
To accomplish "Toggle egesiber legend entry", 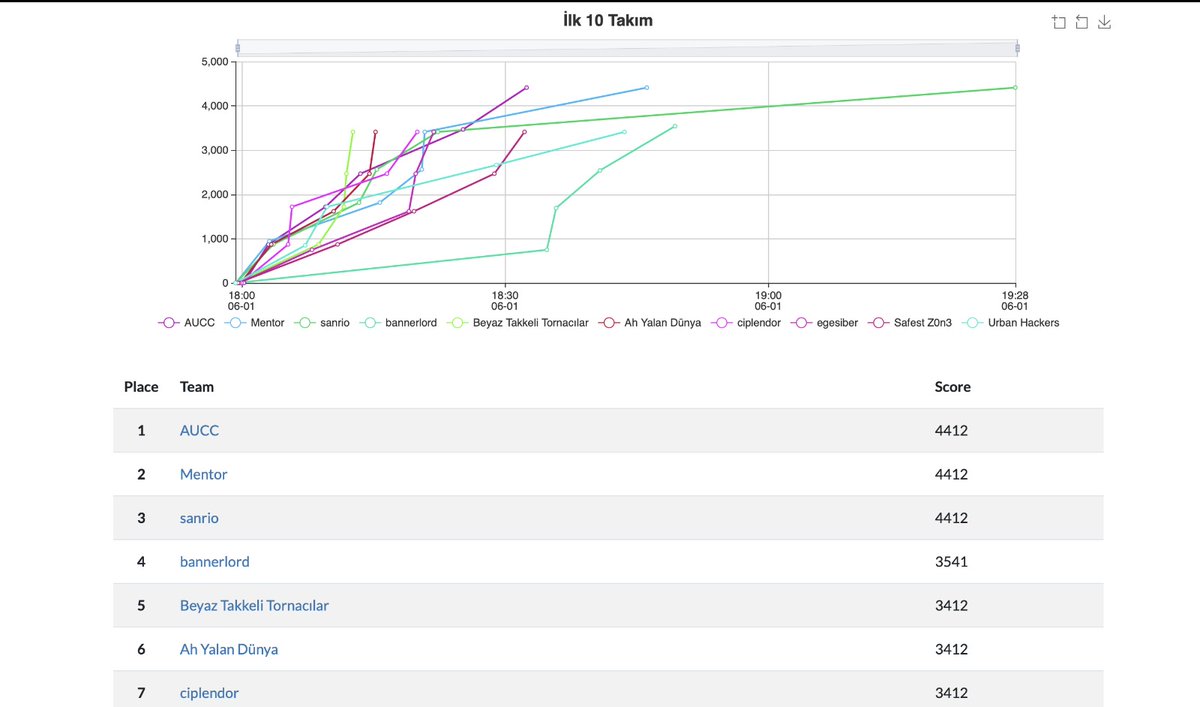I will (x=823, y=323).
